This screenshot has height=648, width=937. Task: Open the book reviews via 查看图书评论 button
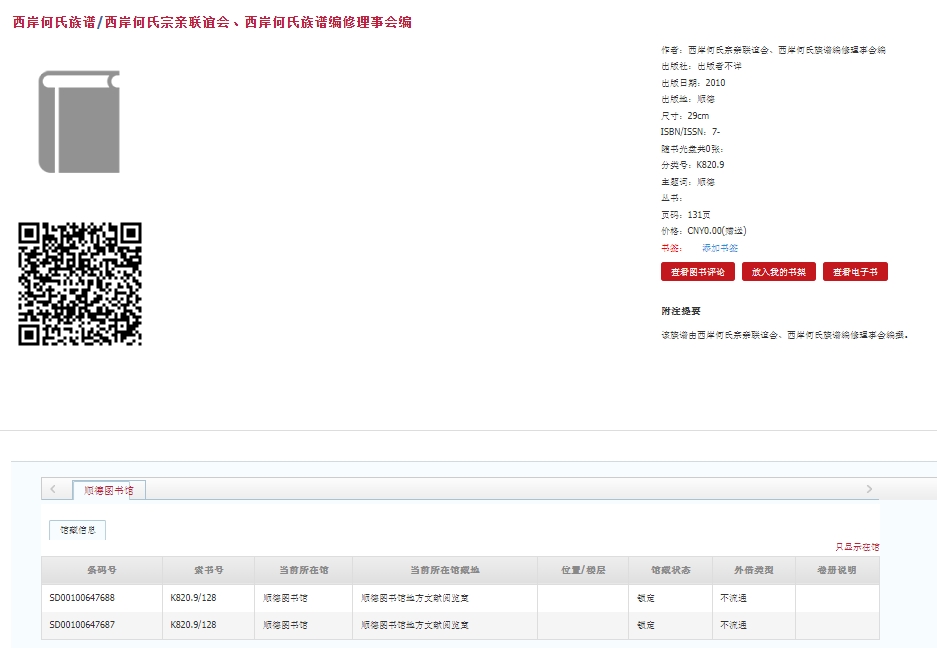point(698,271)
